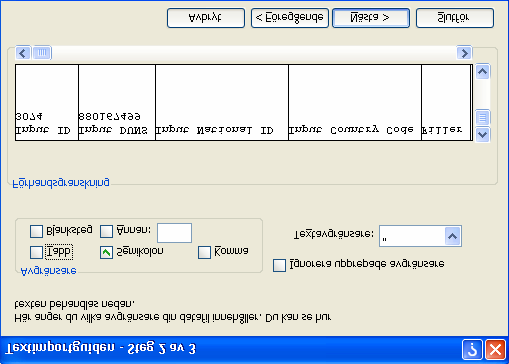Tick the Tabb delimiter checkbox
The image size is (509, 364).
click(x=36, y=253)
